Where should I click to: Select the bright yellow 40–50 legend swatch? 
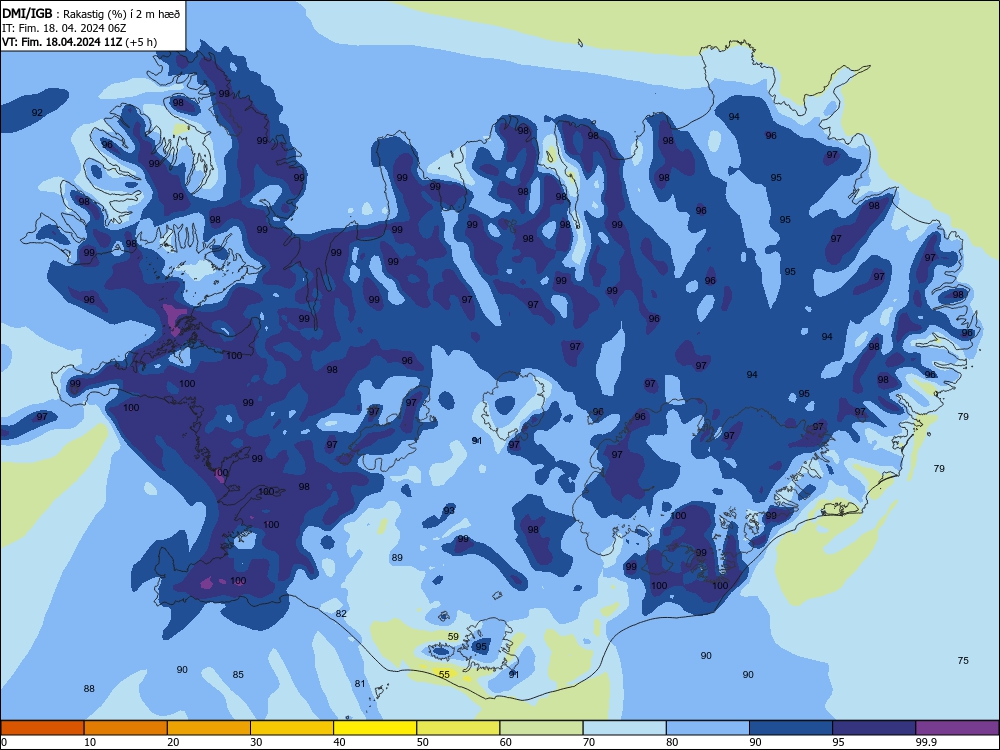[375, 728]
